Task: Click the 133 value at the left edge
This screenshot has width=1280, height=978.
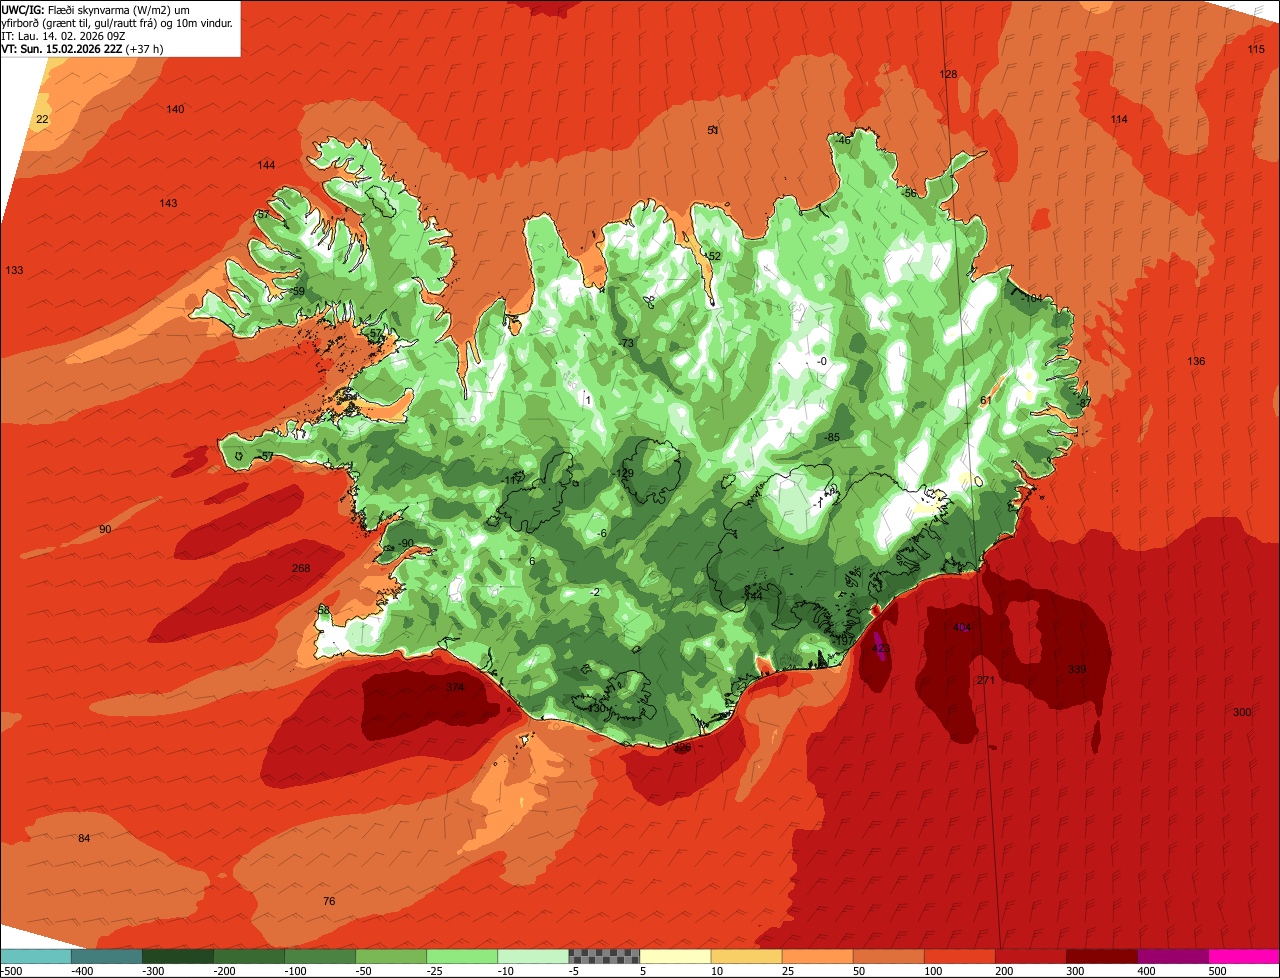Action: (x=14, y=270)
